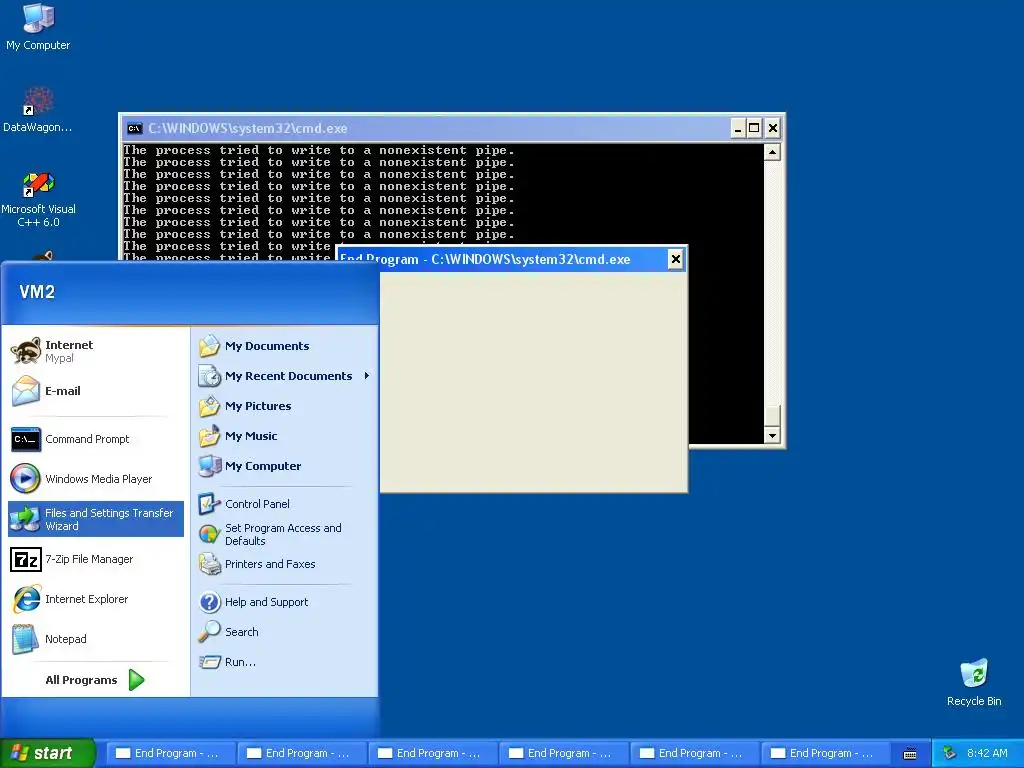Select Microsoft Visual C++ 6.0 desktop shortcut

coord(38,199)
